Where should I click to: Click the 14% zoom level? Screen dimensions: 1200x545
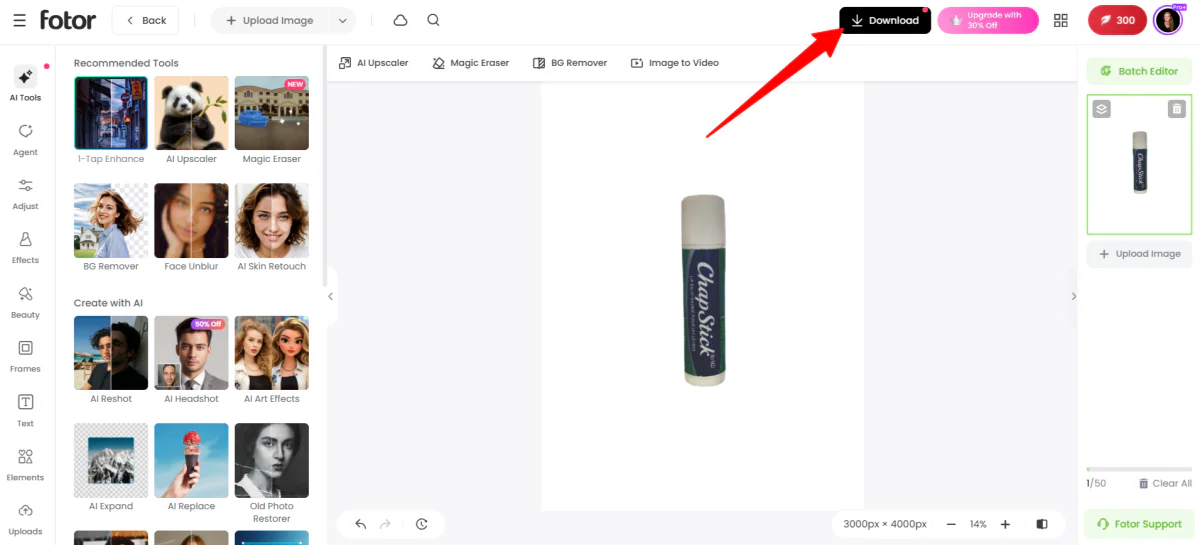point(978,524)
